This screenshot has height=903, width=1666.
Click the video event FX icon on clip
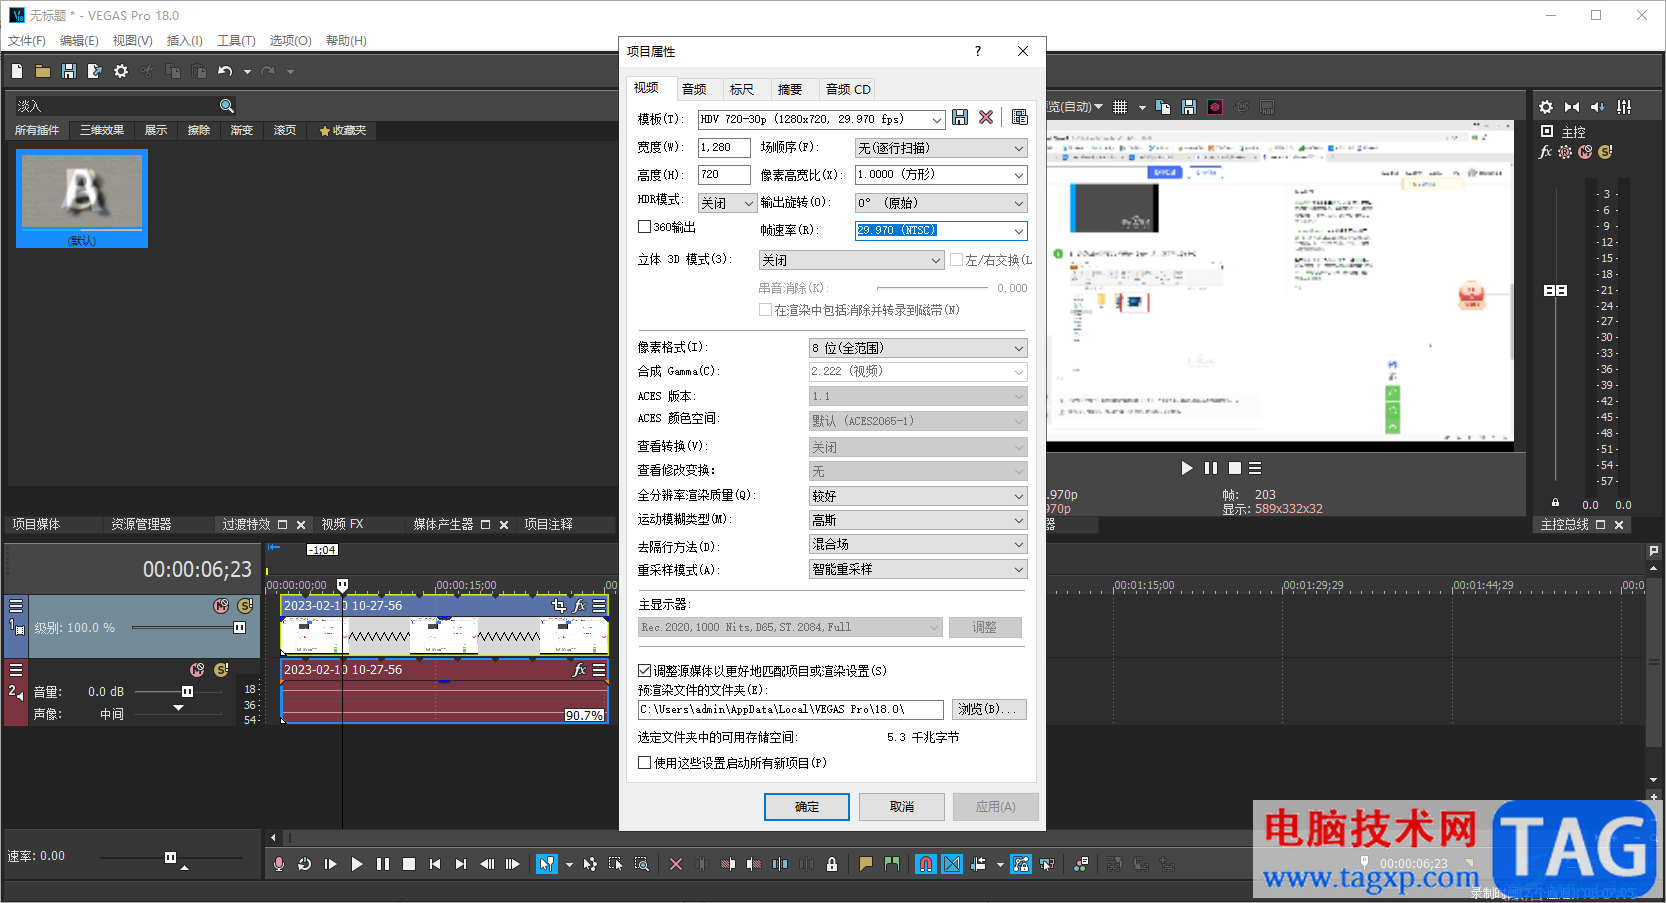pyautogui.click(x=579, y=606)
